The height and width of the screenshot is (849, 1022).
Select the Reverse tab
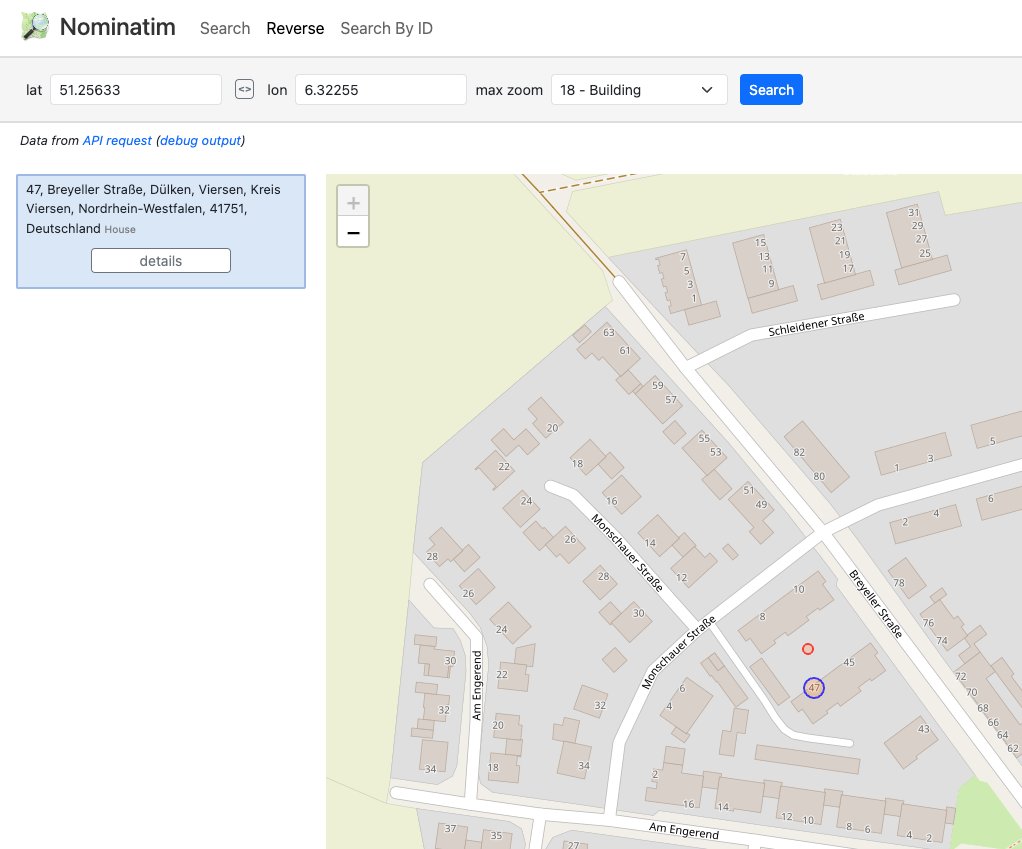[295, 28]
